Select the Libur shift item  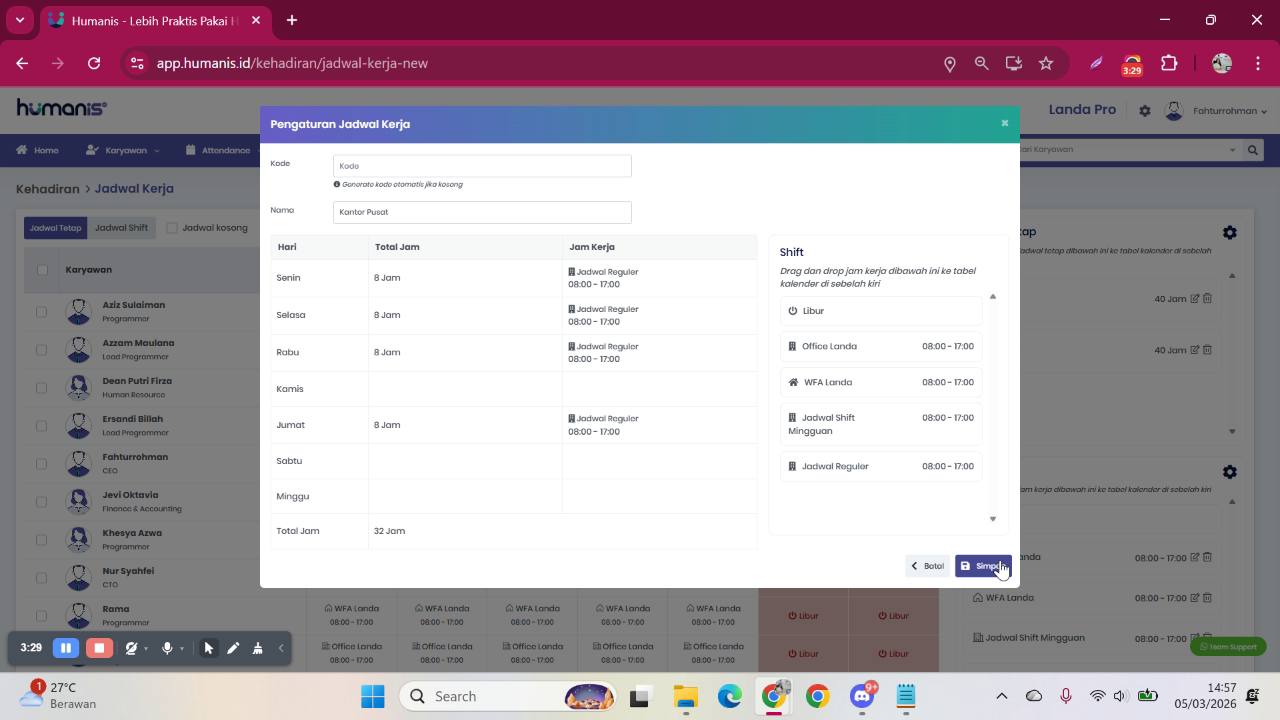click(881, 311)
